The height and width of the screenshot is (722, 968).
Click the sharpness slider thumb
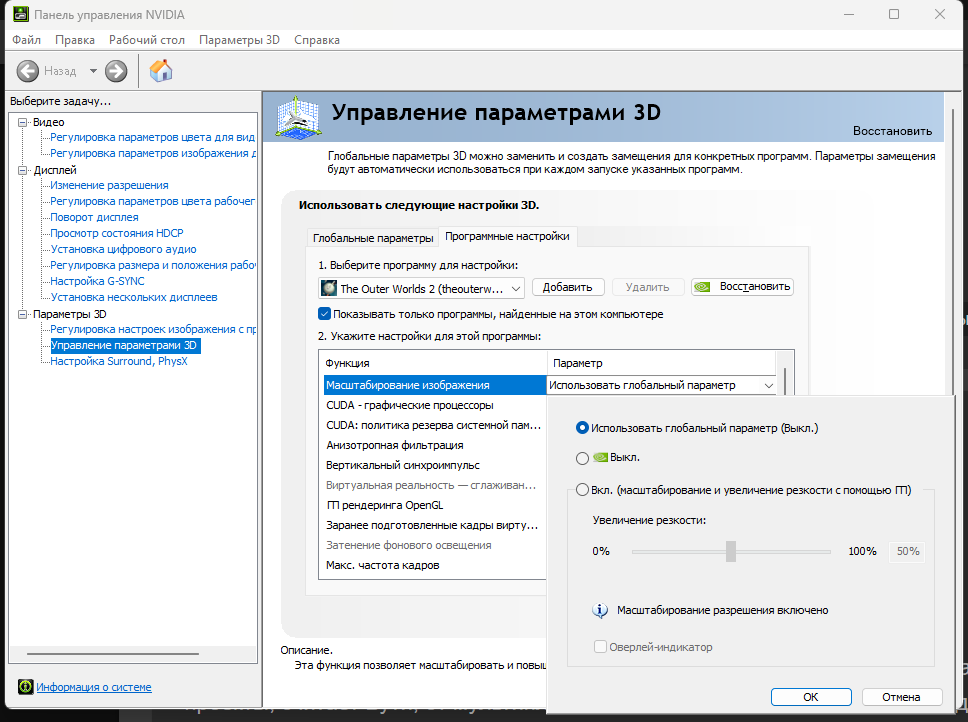point(731,551)
